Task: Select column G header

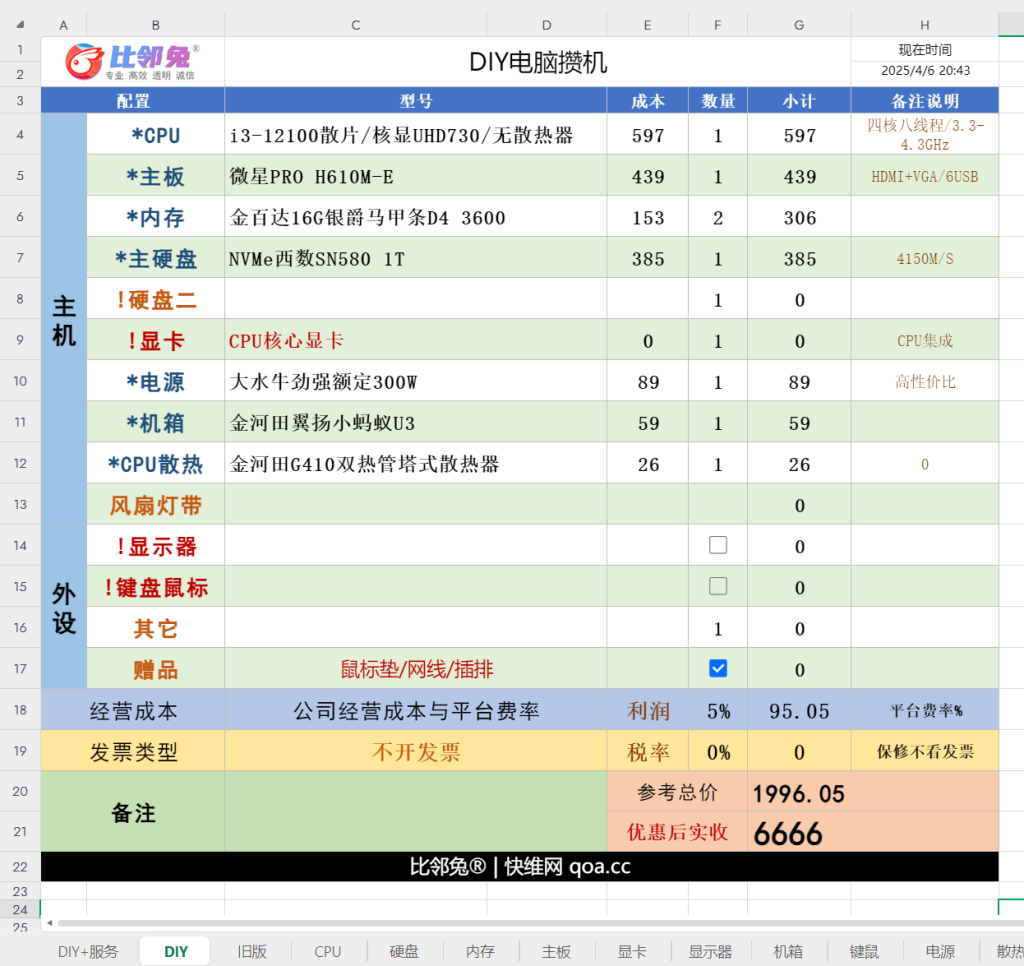Action: pos(799,25)
